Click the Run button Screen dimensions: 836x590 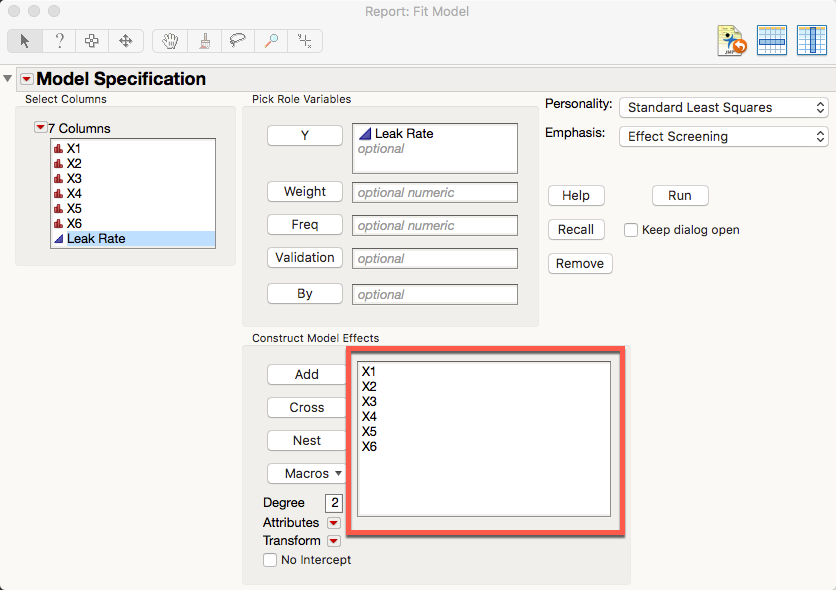coord(680,195)
